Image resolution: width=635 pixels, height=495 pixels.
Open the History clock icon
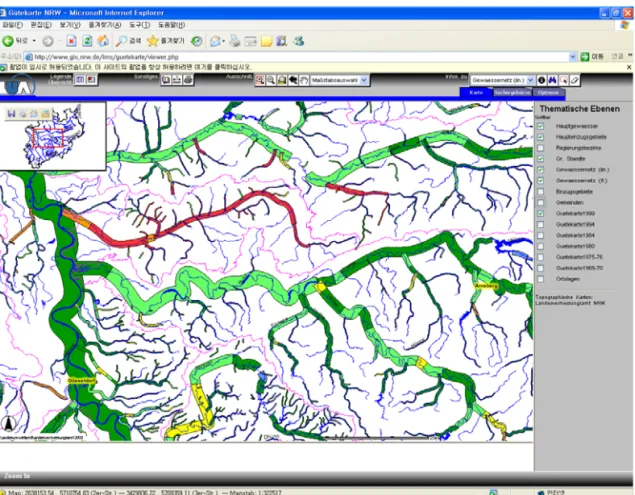click(x=197, y=41)
